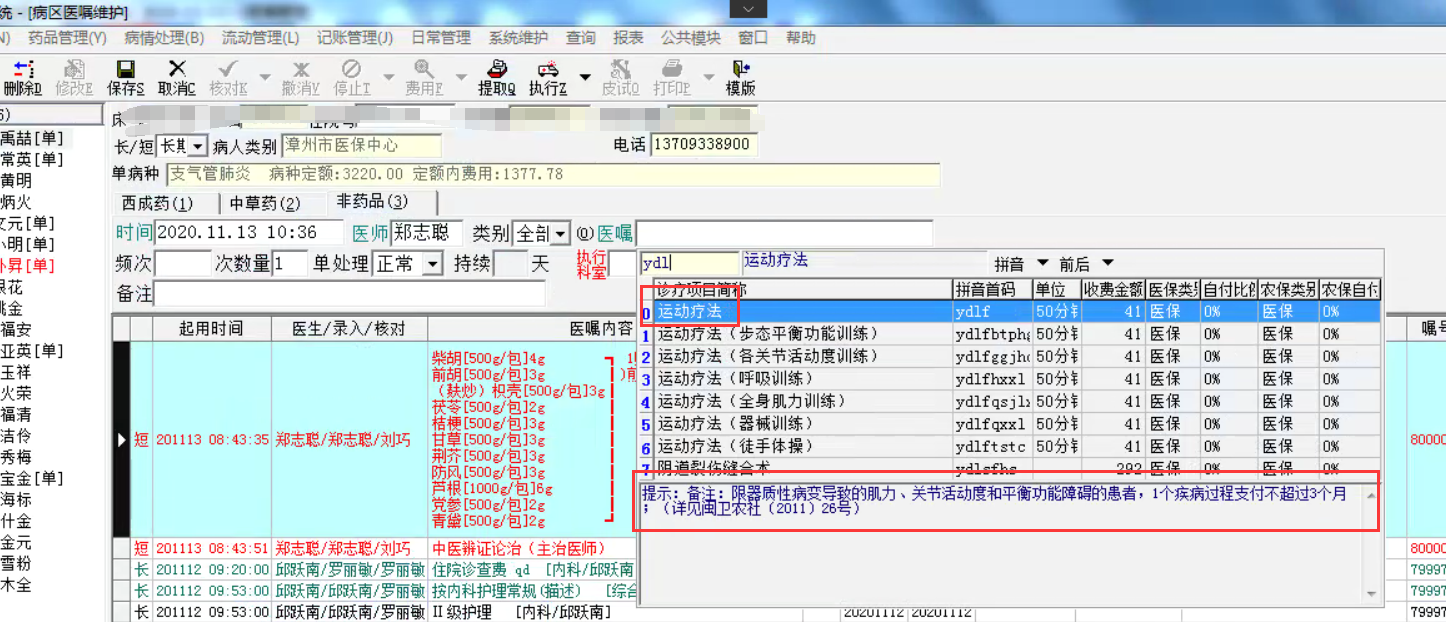This screenshot has height=622, width=1446.
Task: Click the 收费金额 column header
Action: [1113, 290]
